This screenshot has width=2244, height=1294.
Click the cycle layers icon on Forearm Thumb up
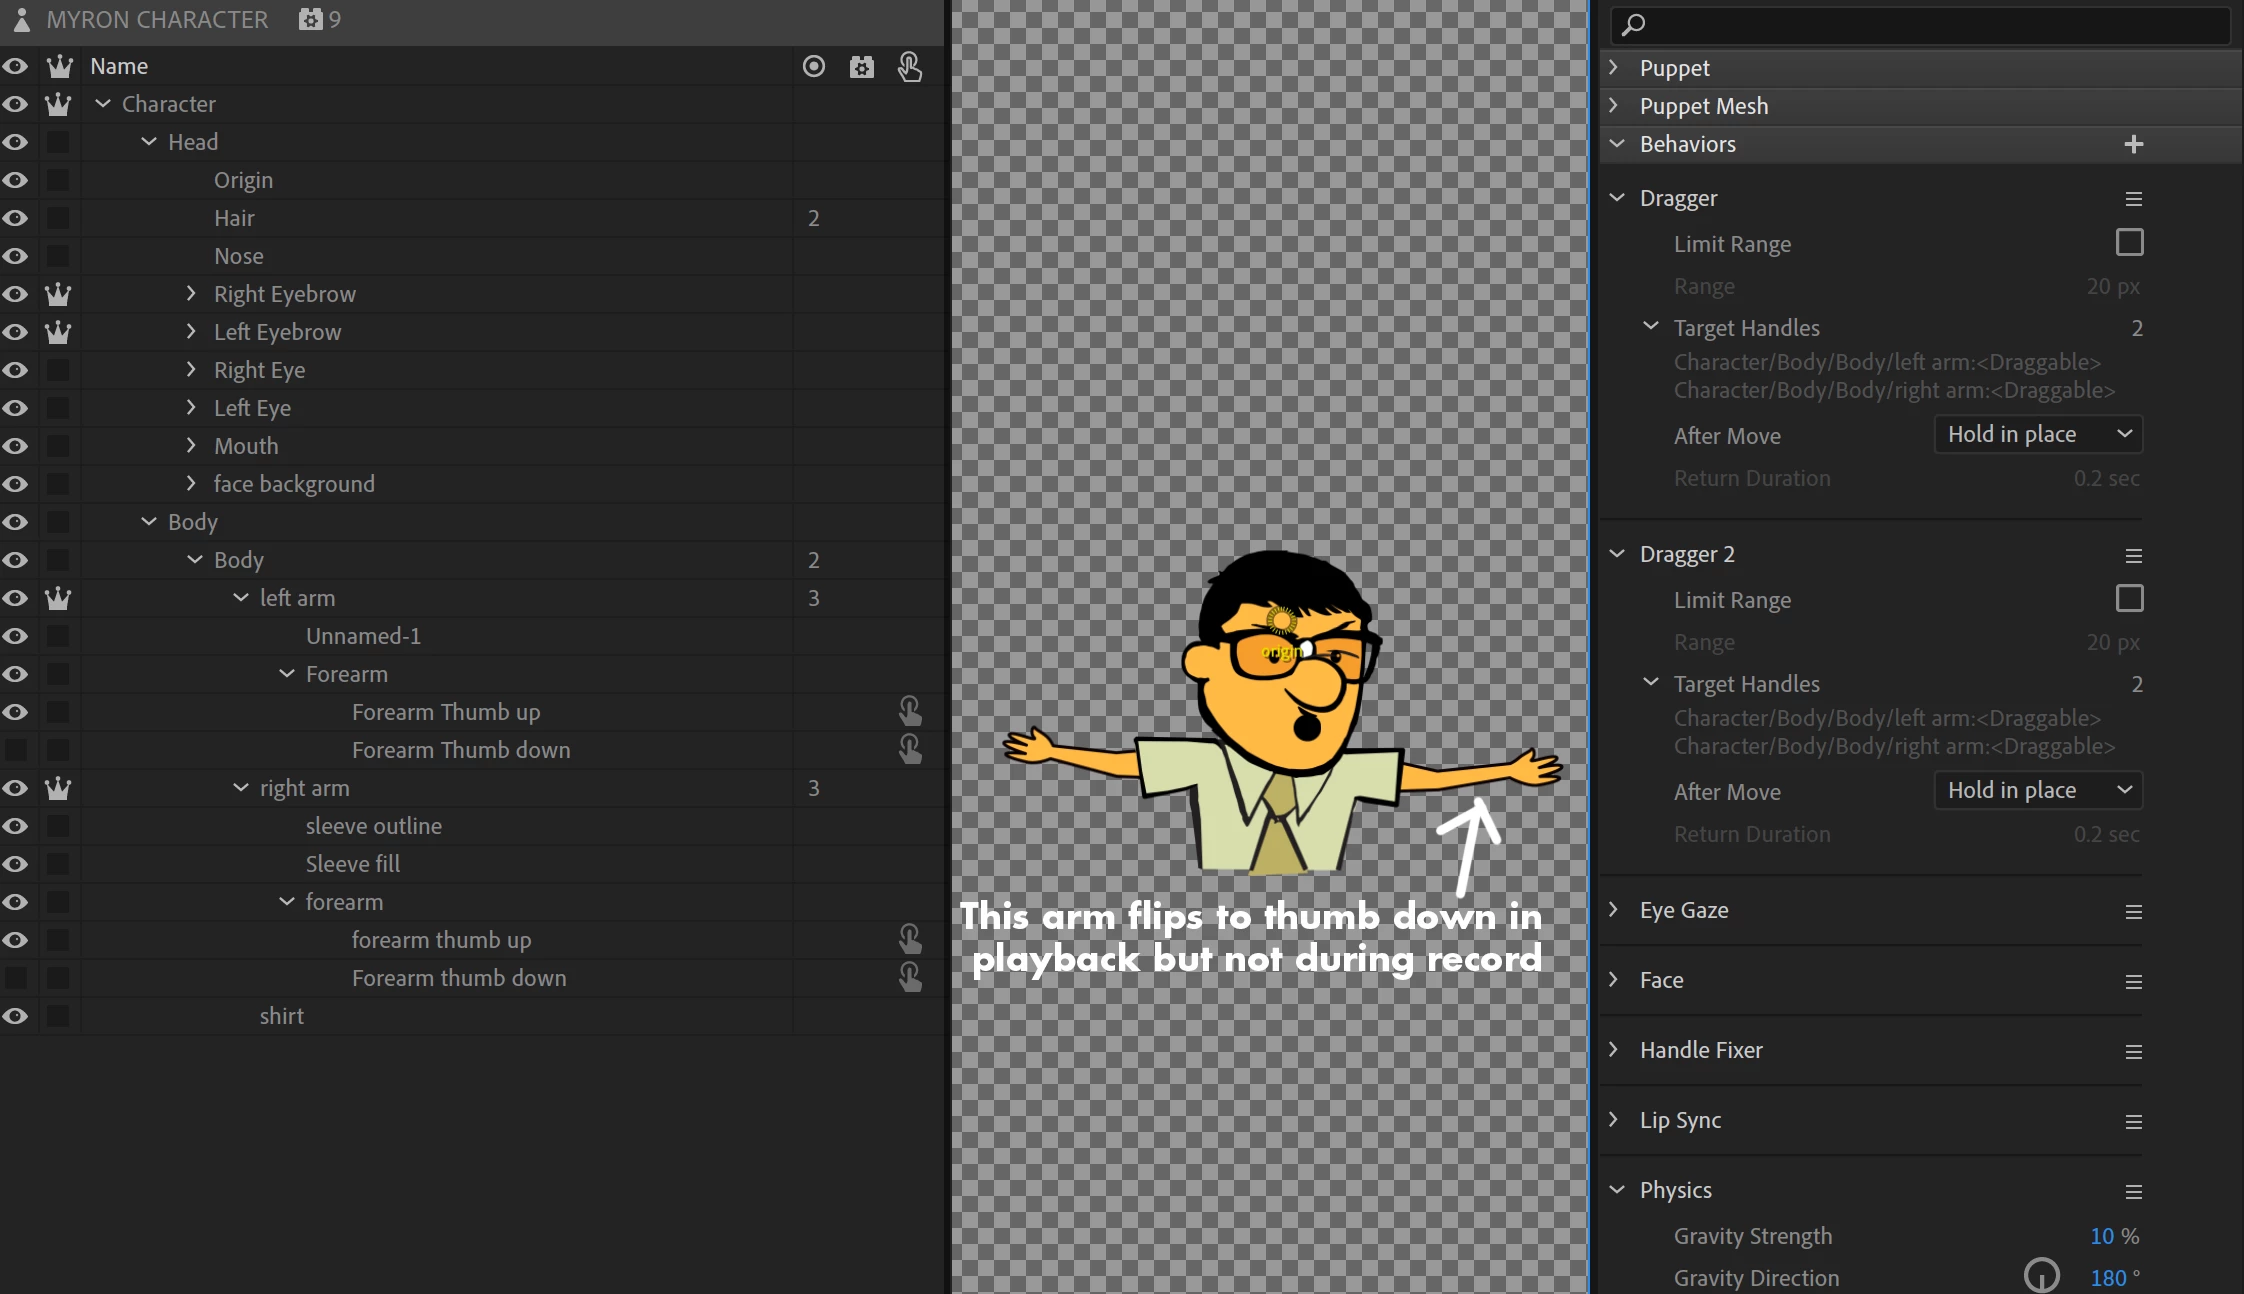click(x=909, y=711)
